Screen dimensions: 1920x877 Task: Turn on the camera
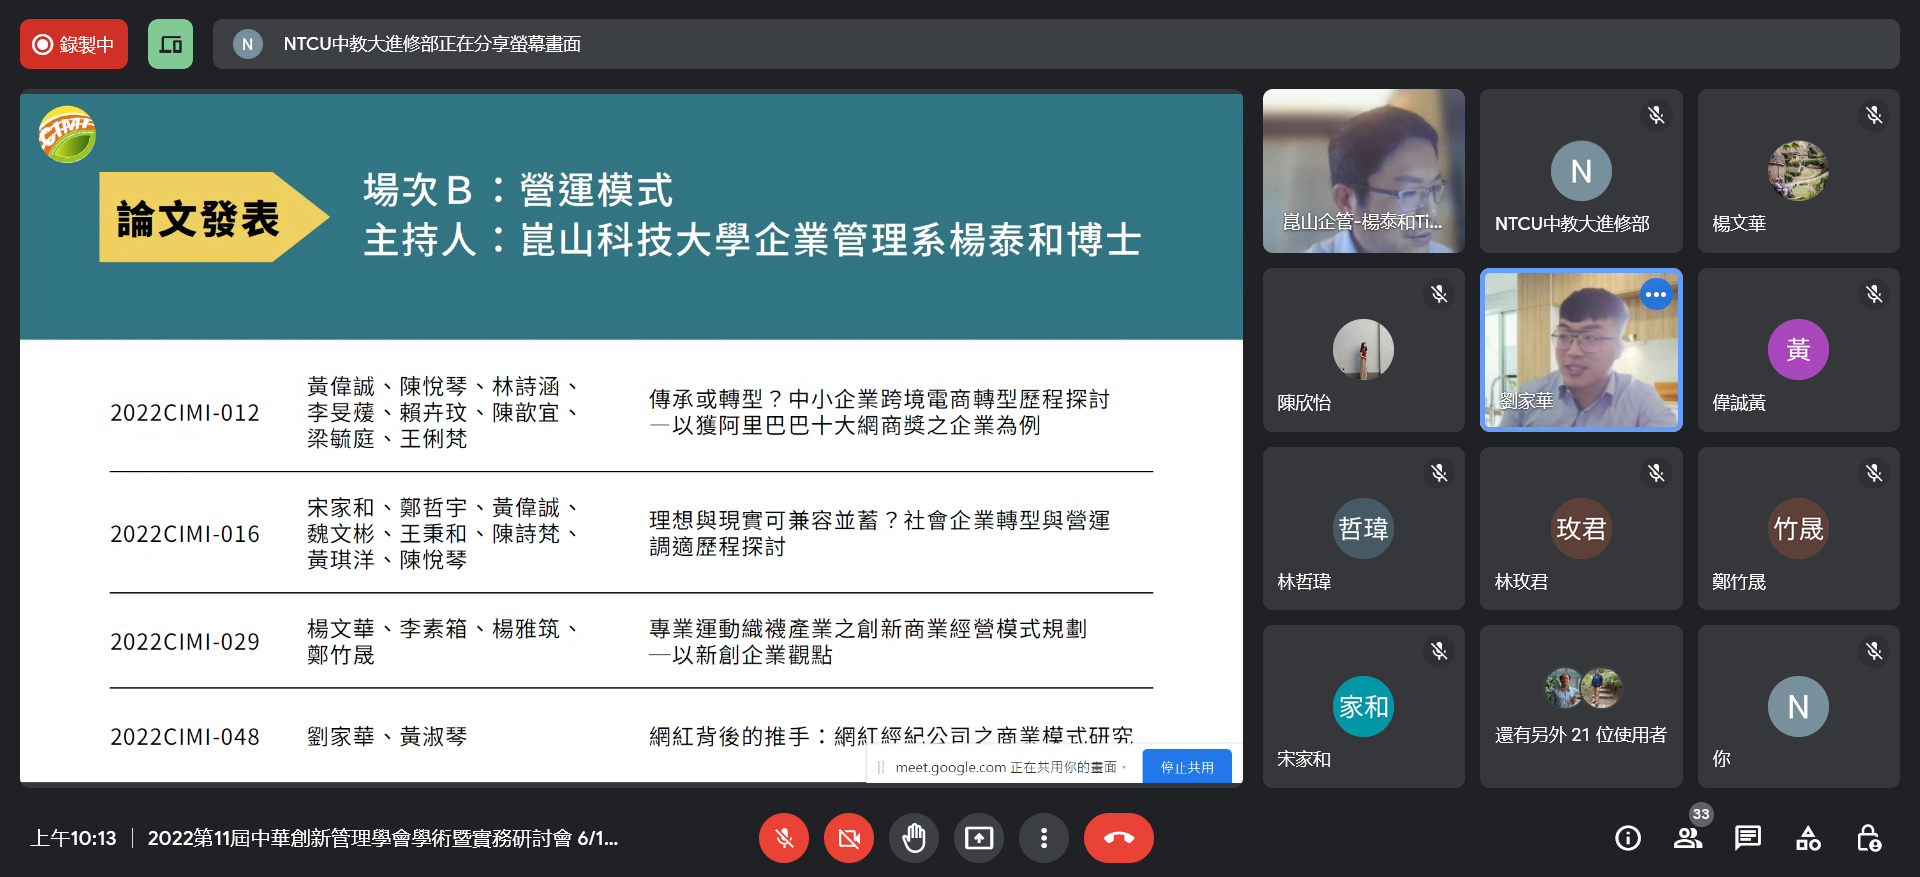(x=849, y=838)
